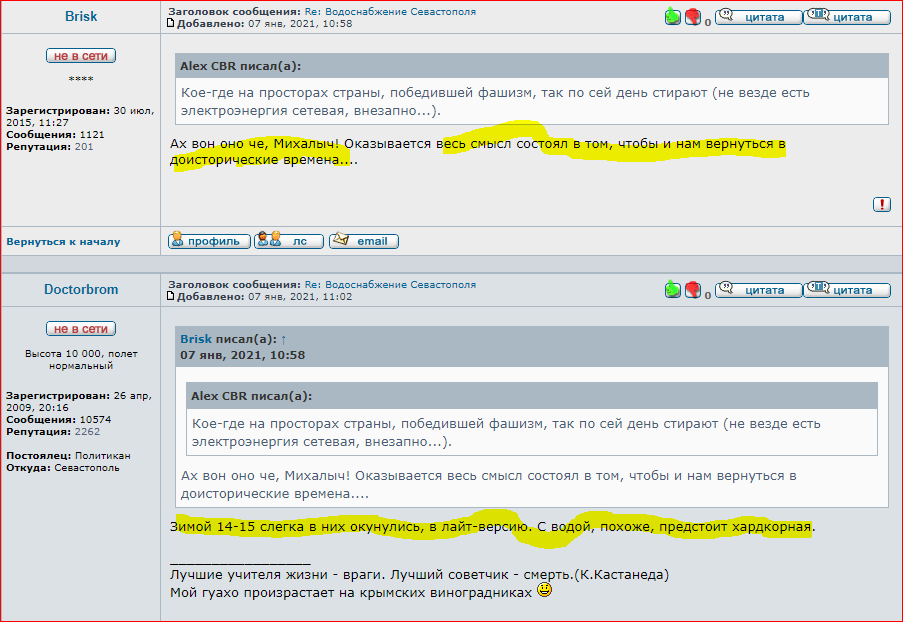Viewport: 903px width, 622px height.
Task: Click Откуда: Севастополь text
Action: click(x=63, y=468)
